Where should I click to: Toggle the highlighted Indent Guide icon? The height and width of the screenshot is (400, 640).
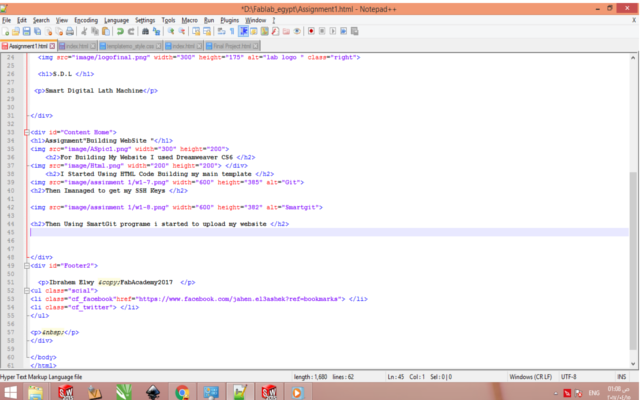243,31
